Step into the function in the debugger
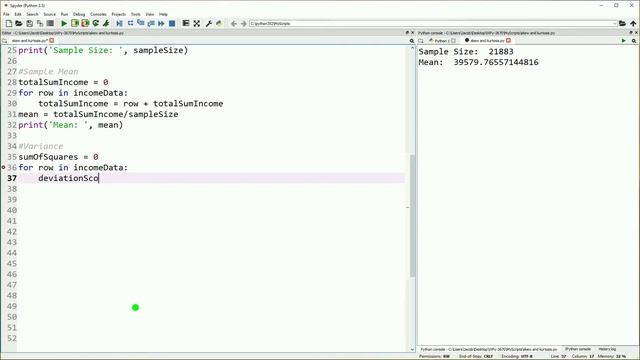 141,24
